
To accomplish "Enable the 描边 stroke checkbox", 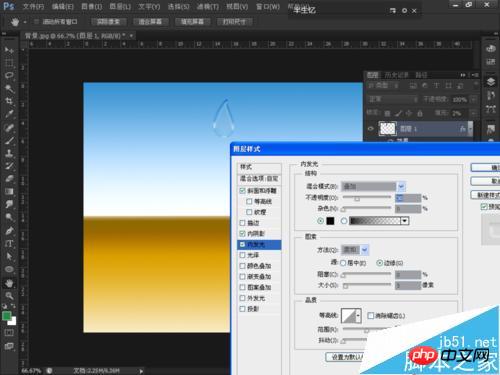I will (x=242, y=223).
